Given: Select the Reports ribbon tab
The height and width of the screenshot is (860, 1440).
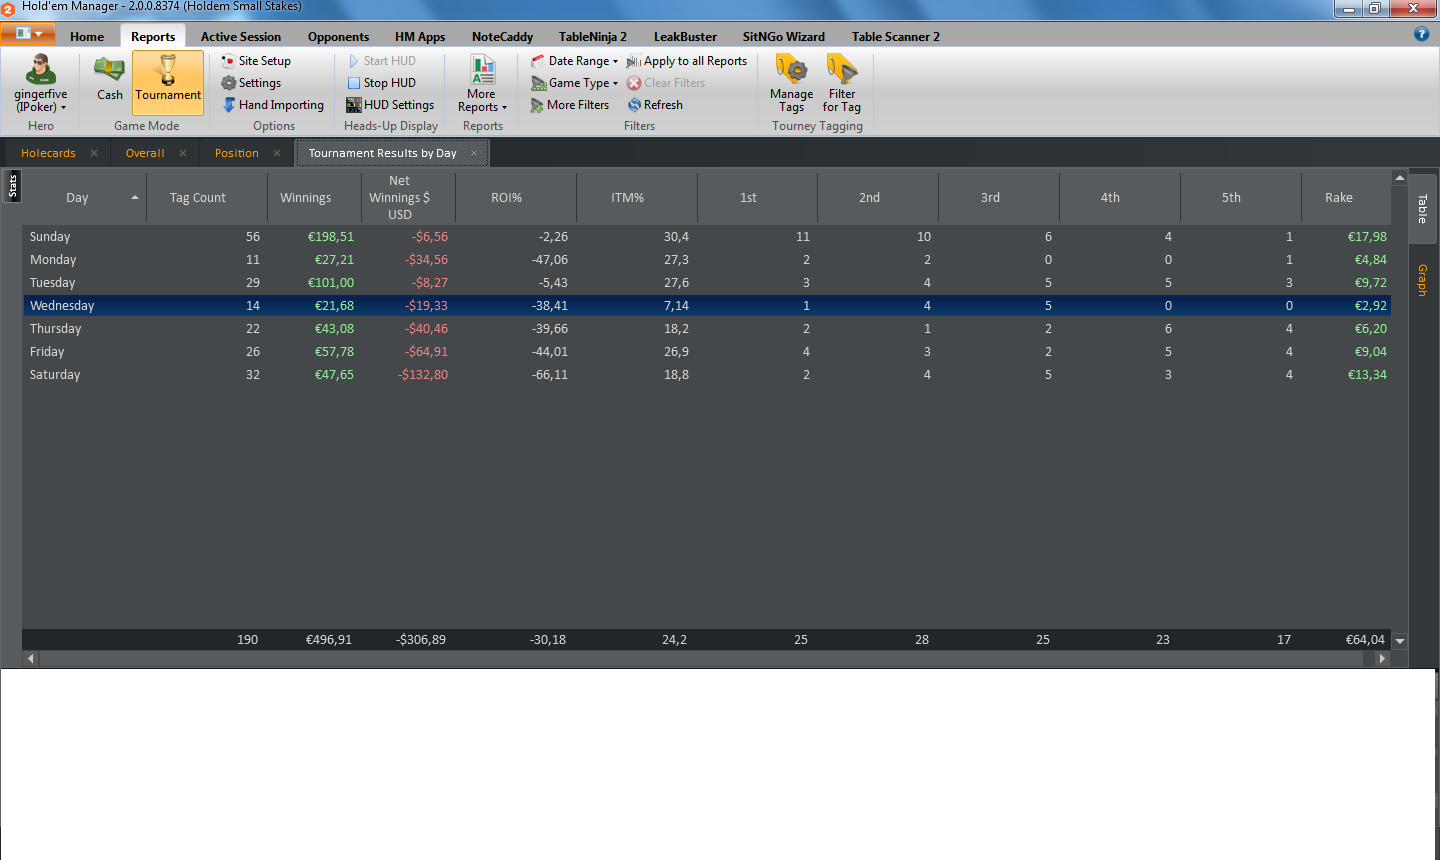Looking at the screenshot, I should (153, 37).
